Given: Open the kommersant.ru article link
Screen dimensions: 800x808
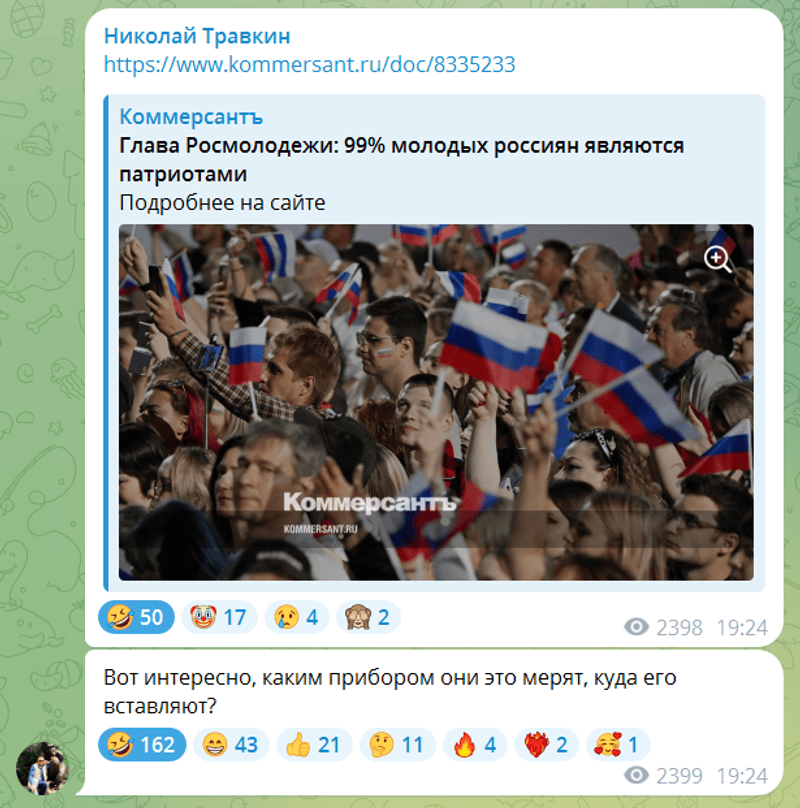Looking at the screenshot, I should (x=309, y=65).
